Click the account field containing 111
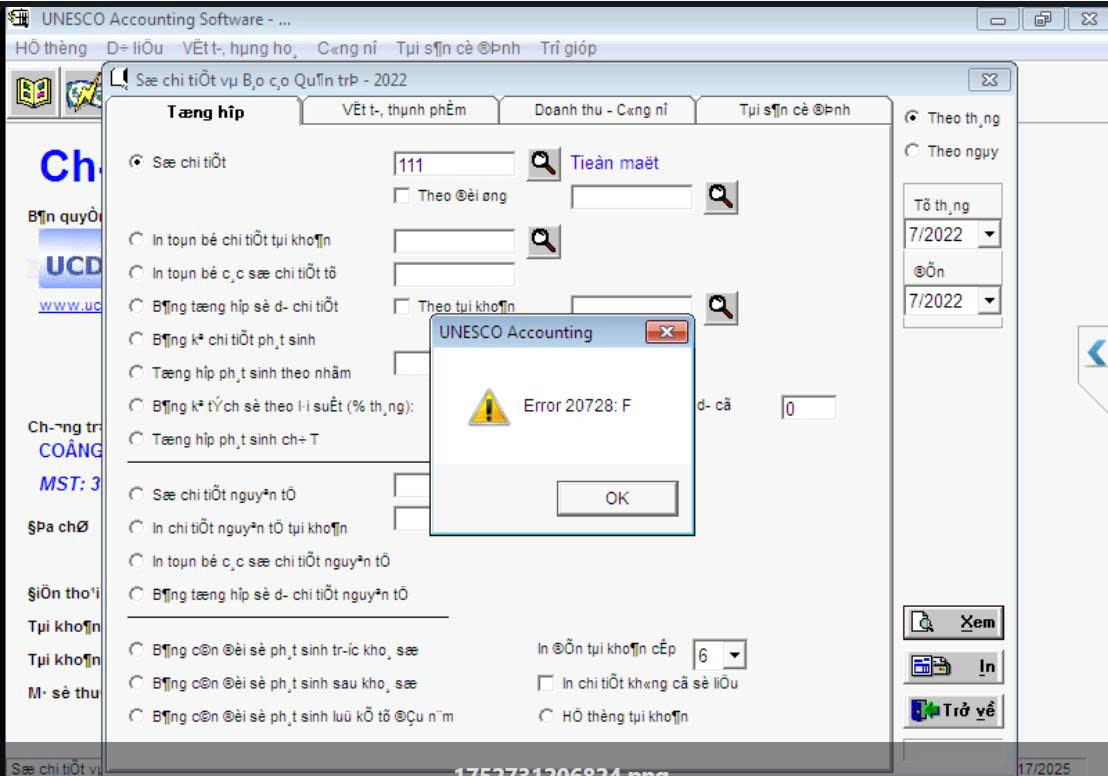Viewport: 1108px width, 776px height. click(454, 164)
